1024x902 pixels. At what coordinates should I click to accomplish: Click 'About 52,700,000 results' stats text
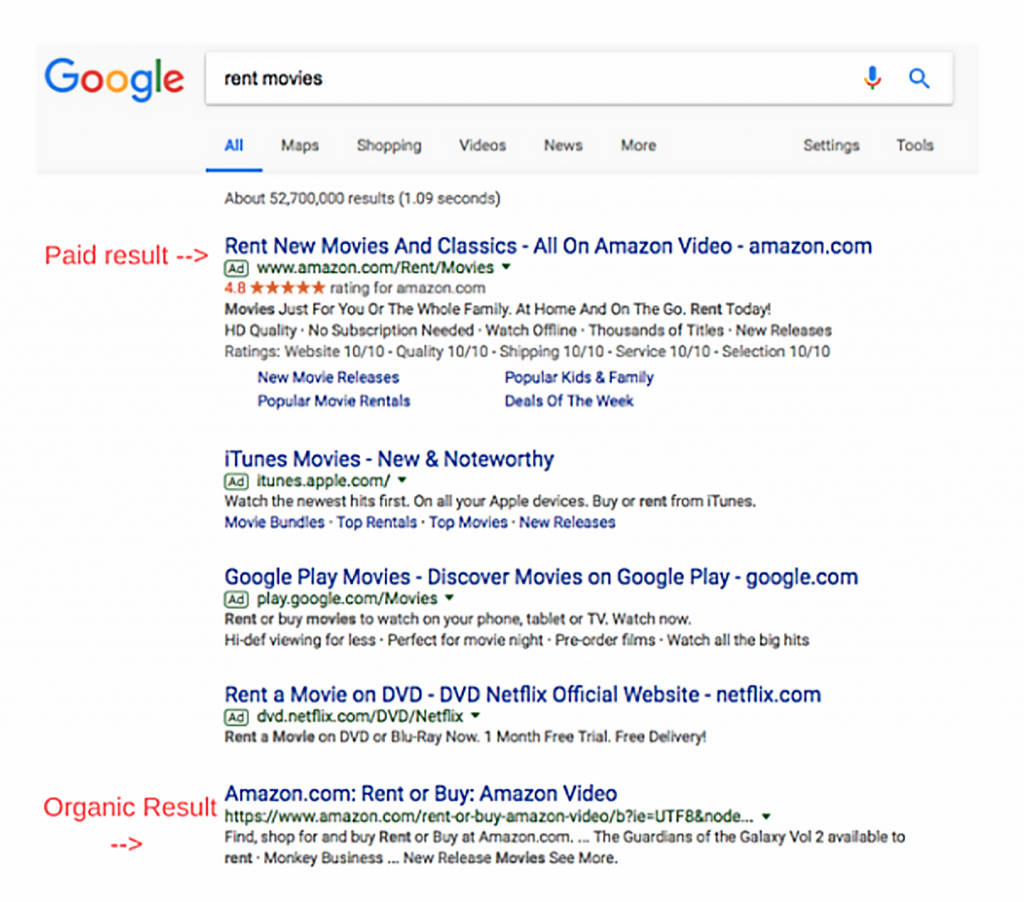point(362,199)
